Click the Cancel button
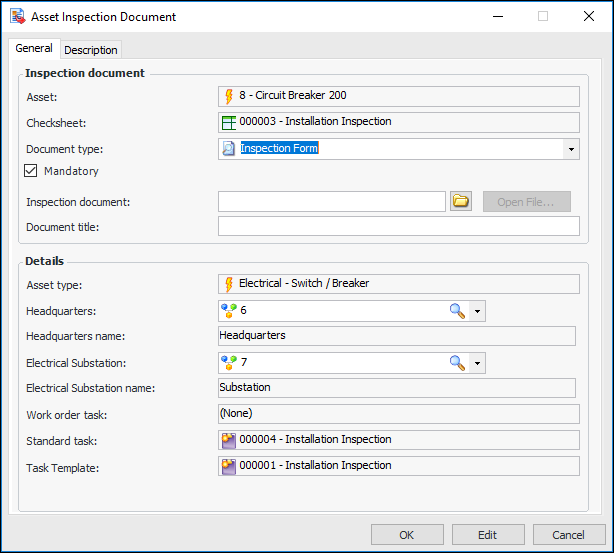614x553 pixels. coord(568,535)
